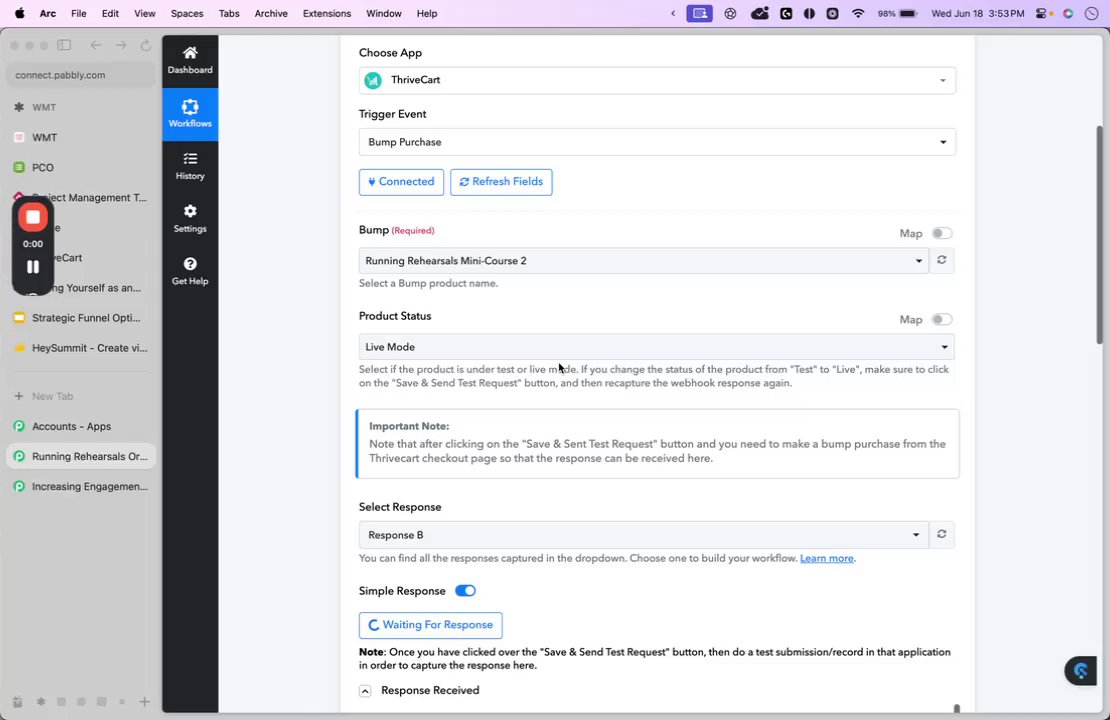
Task: Switch to Accounts - Apps tab
Action: 81,426
